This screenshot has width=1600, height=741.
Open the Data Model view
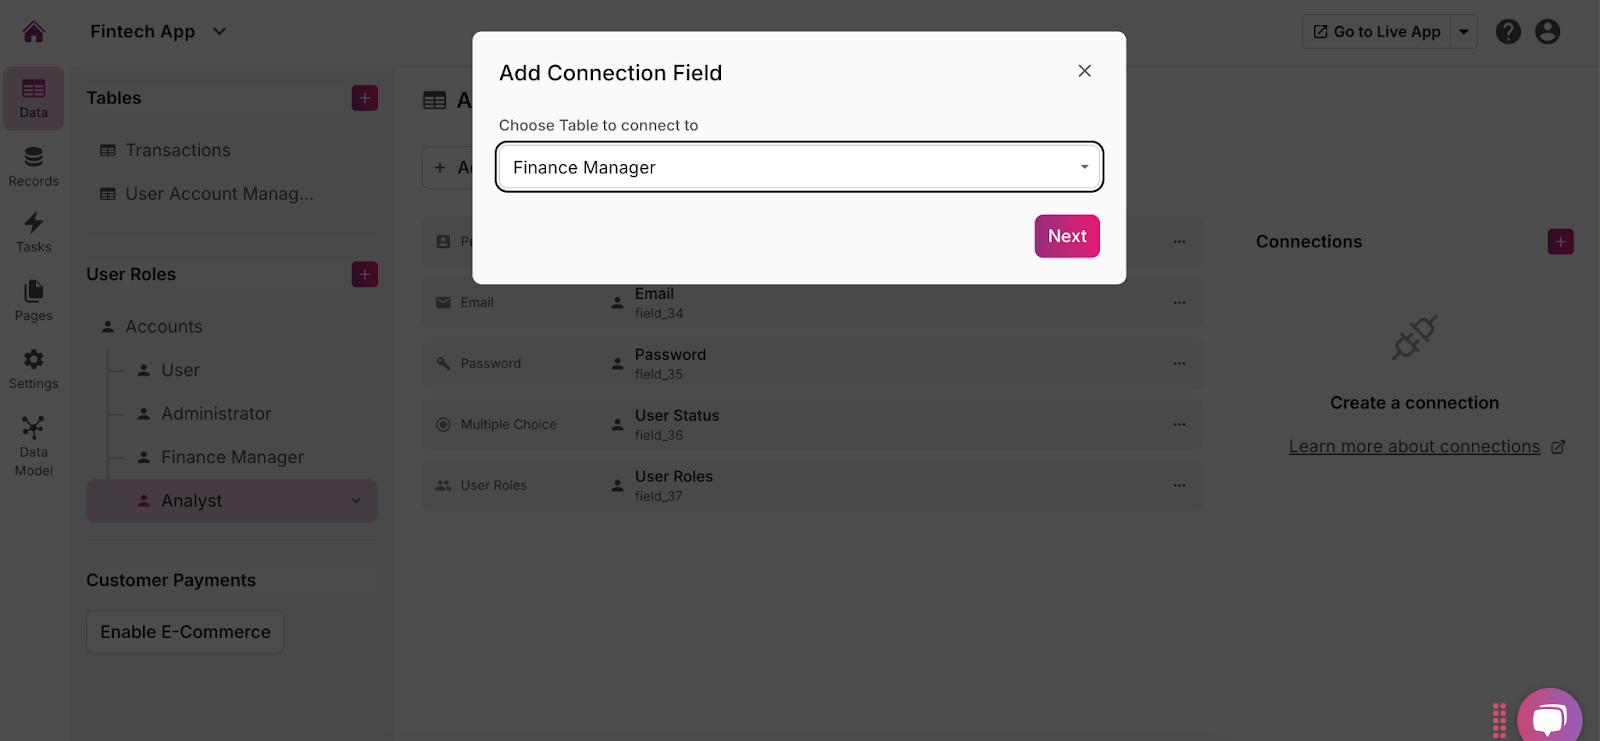click(x=34, y=446)
